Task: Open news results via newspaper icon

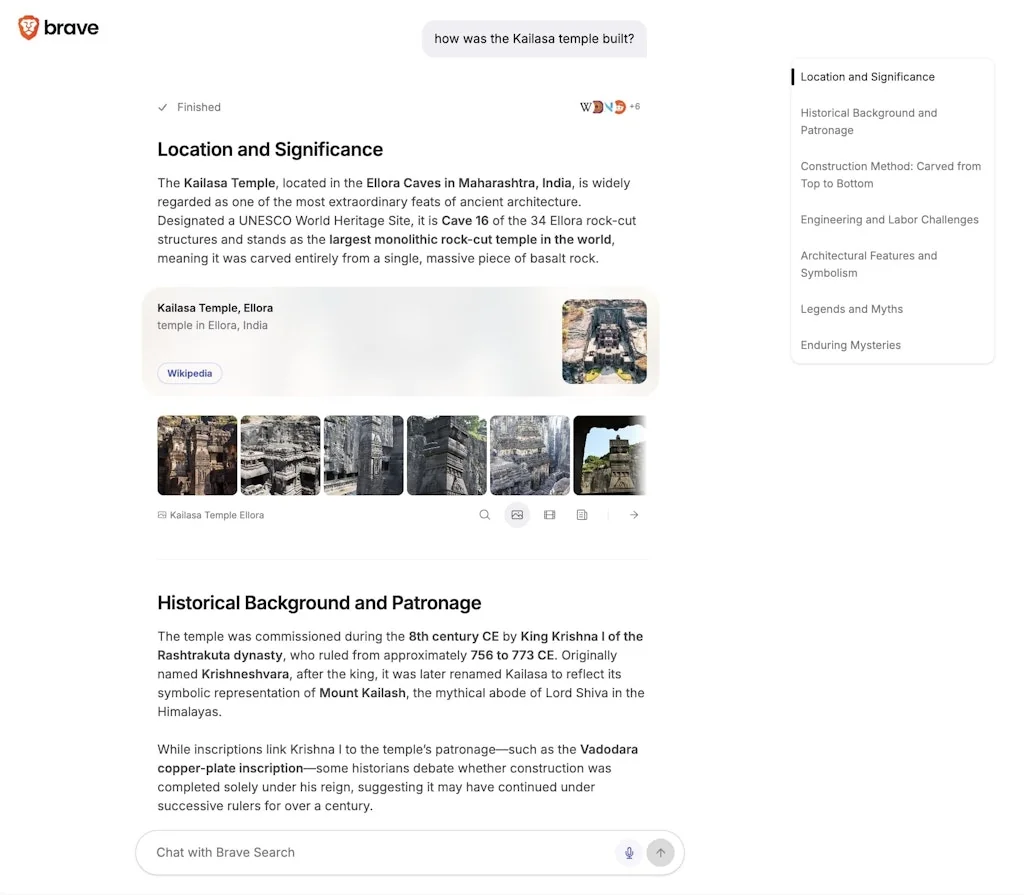Action: (582, 514)
